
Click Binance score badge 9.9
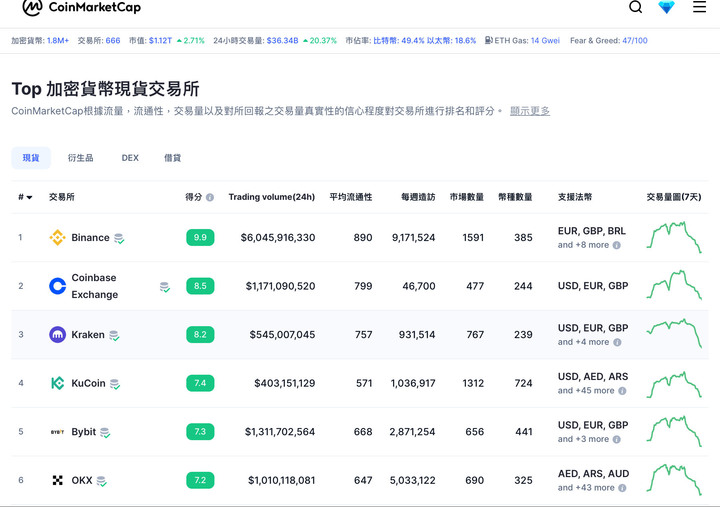tap(200, 237)
